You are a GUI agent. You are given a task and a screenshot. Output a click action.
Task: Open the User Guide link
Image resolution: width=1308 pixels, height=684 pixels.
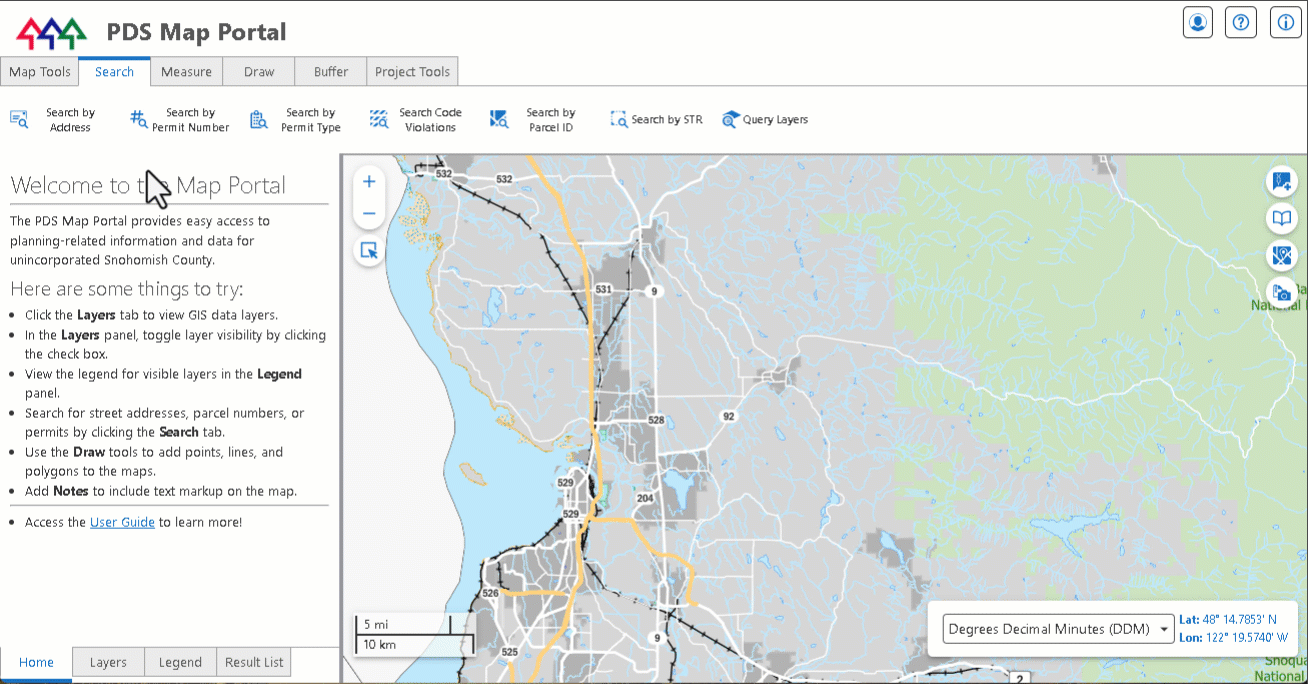click(x=122, y=522)
